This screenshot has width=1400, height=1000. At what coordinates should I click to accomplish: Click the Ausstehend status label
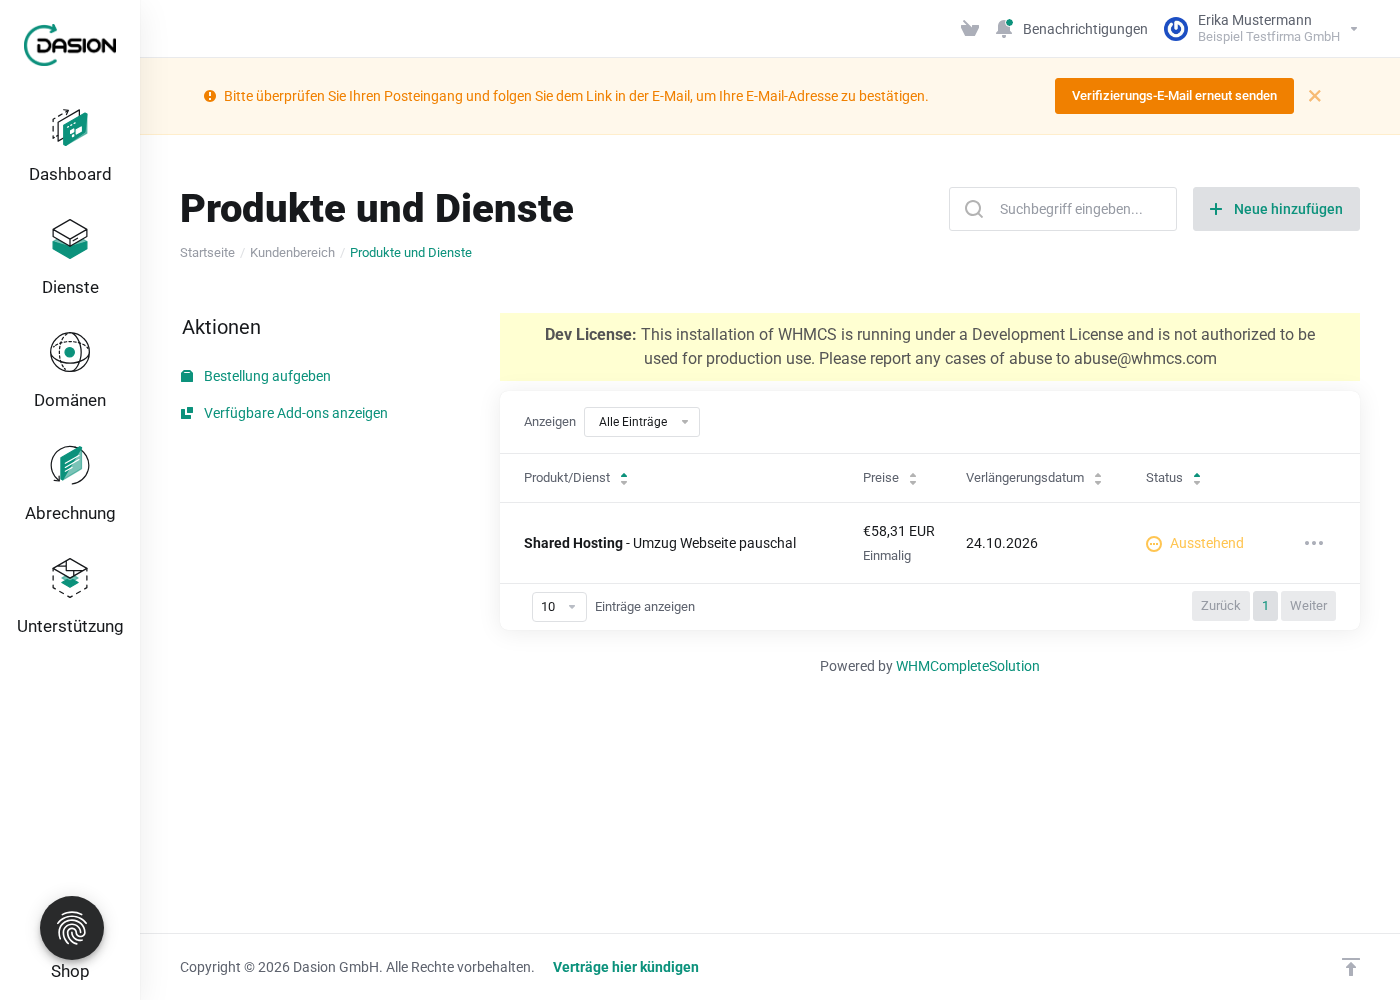1207,543
